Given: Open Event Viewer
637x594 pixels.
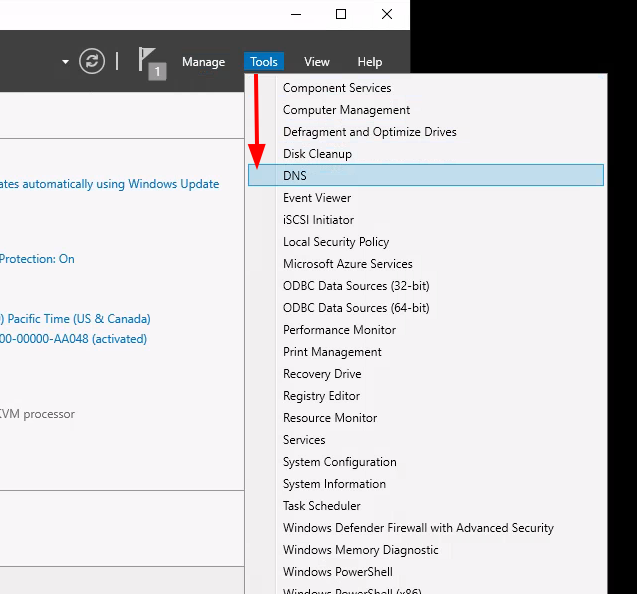Looking at the screenshot, I should (426, 197).
